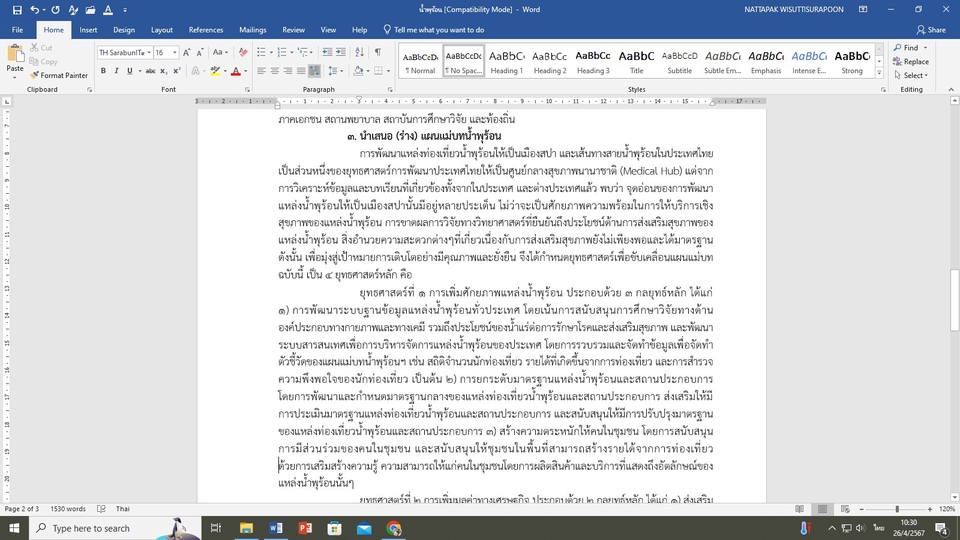Switch to Web Layout view
The image size is (960, 540).
(x=845, y=509)
